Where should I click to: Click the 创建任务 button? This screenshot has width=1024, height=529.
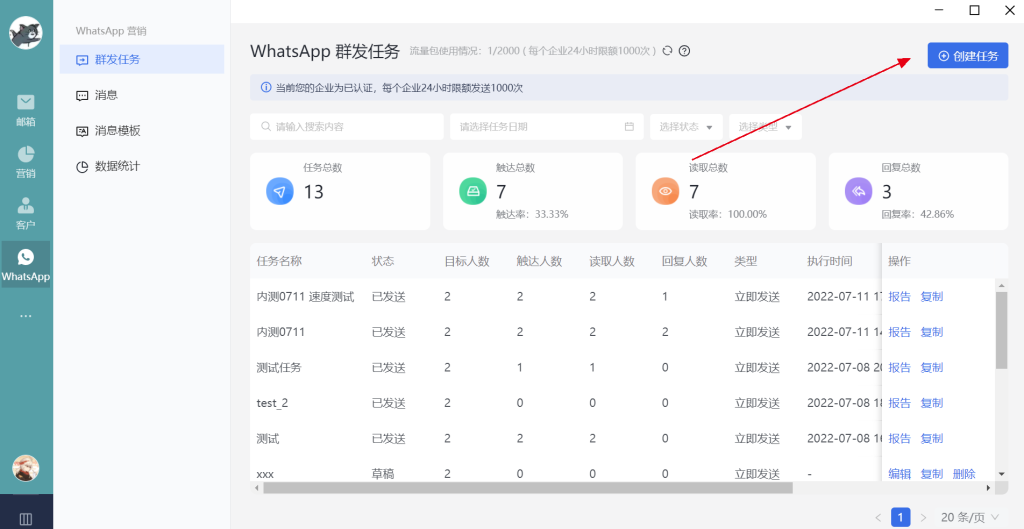(967, 56)
